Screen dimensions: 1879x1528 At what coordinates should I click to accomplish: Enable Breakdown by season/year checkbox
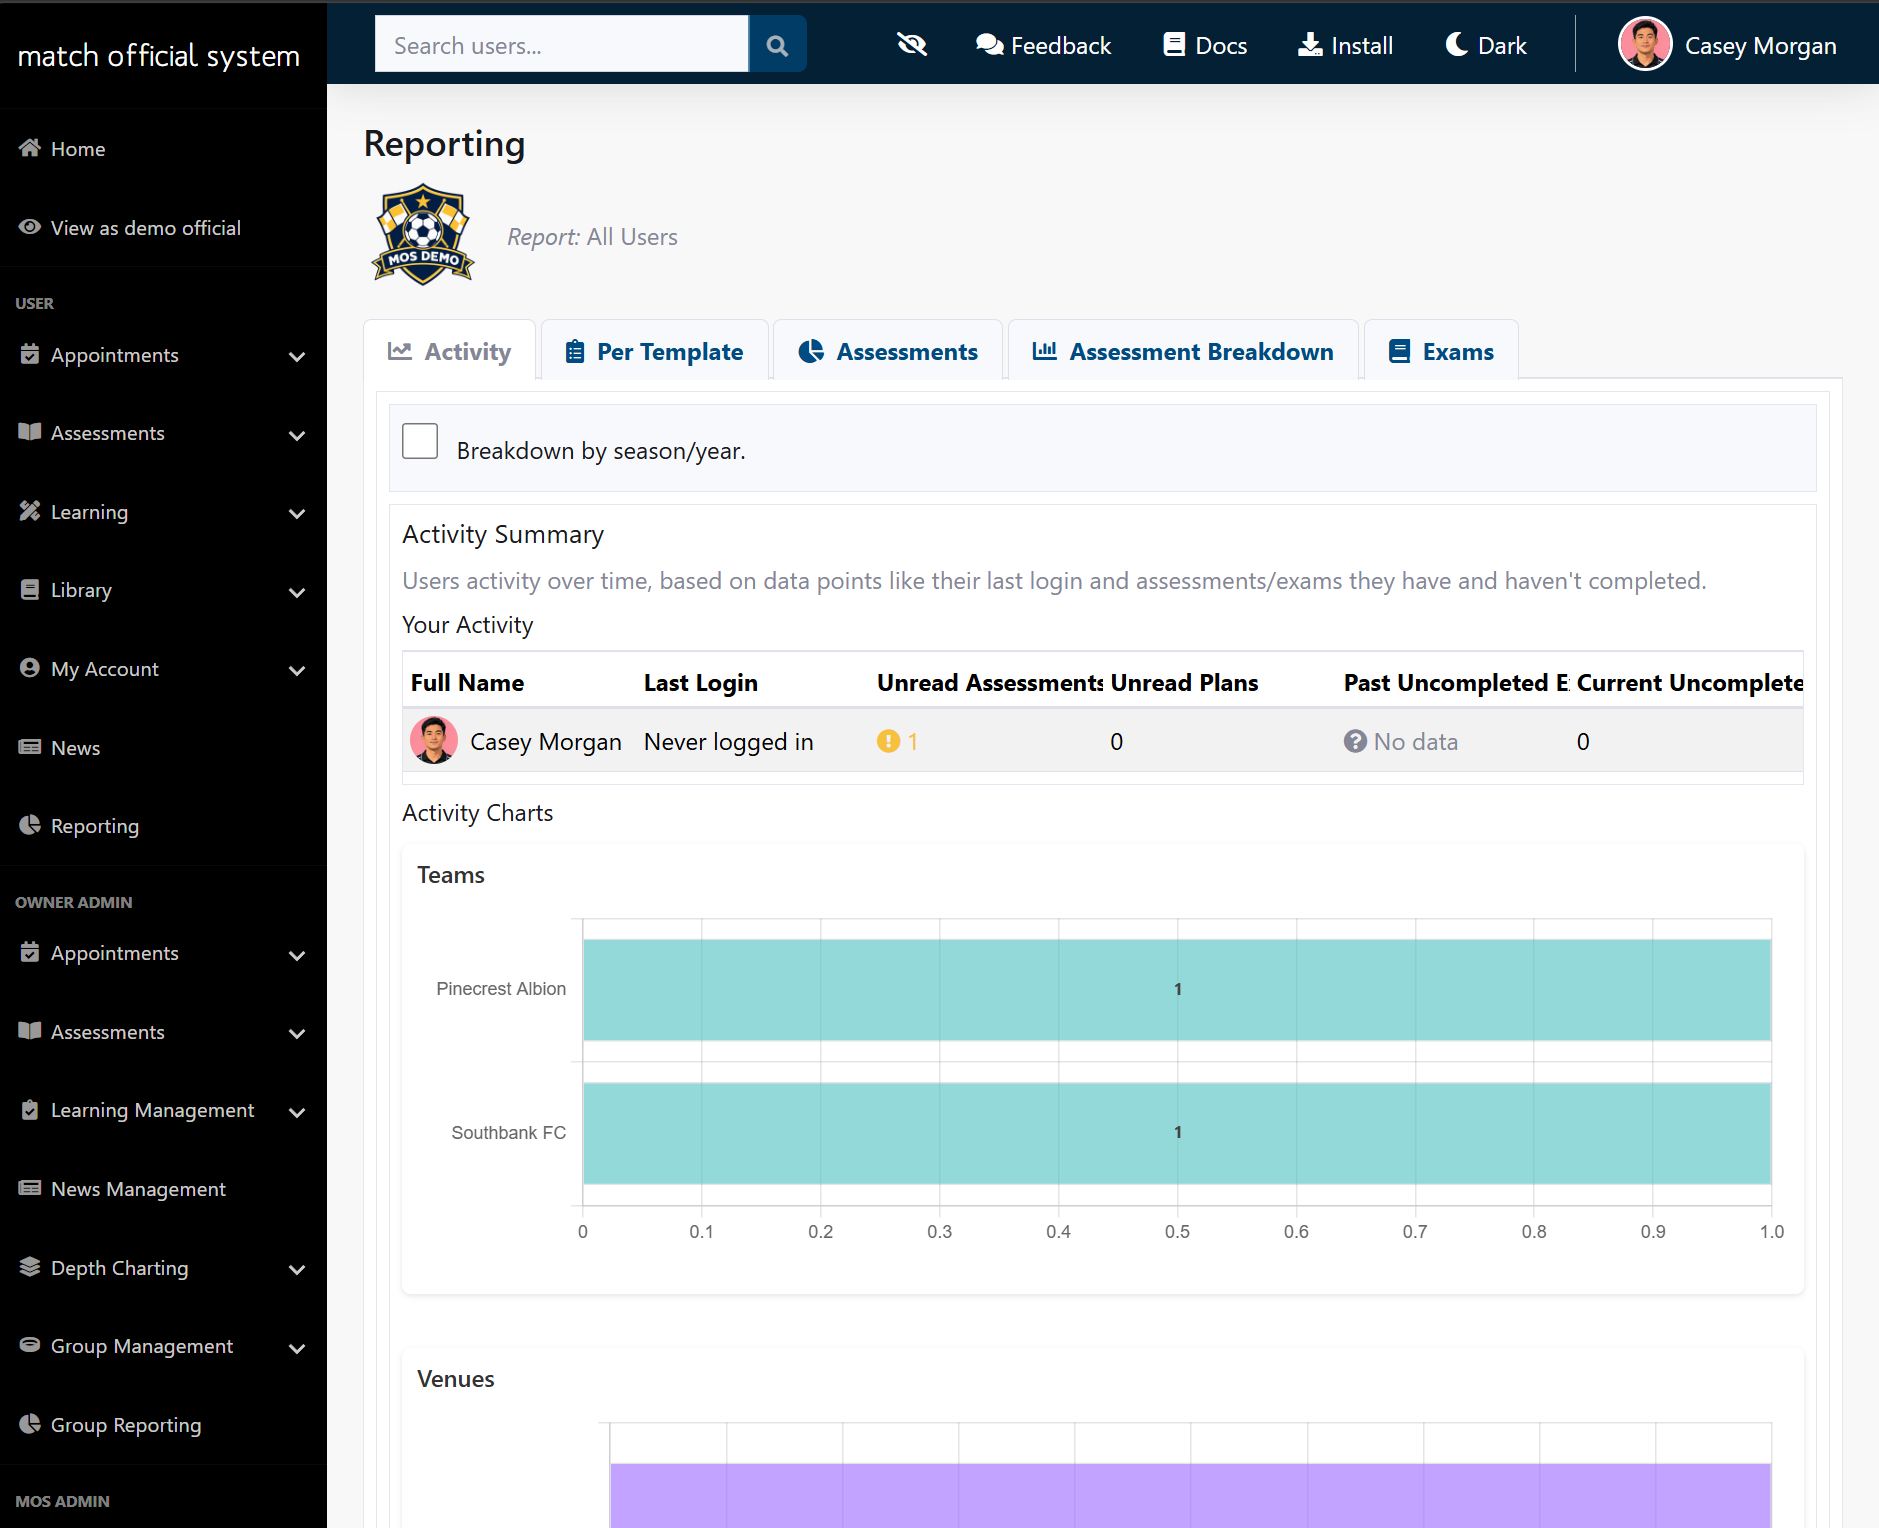420,441
